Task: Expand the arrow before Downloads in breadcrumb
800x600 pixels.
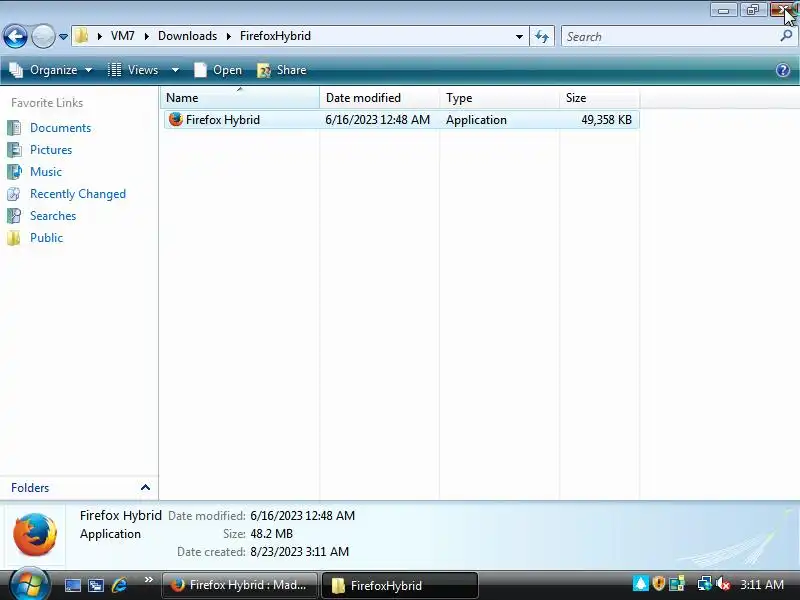Action: [x=147, y=36]
